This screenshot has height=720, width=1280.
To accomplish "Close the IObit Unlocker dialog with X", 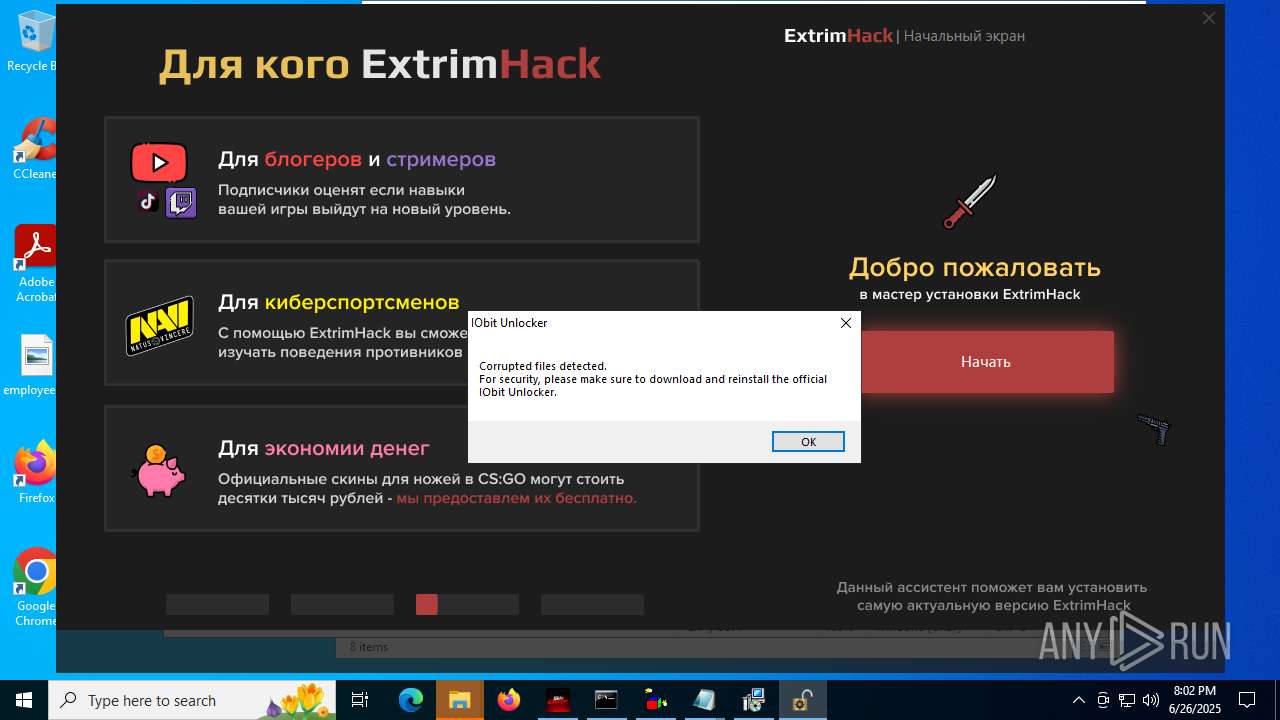I will 845,323.
